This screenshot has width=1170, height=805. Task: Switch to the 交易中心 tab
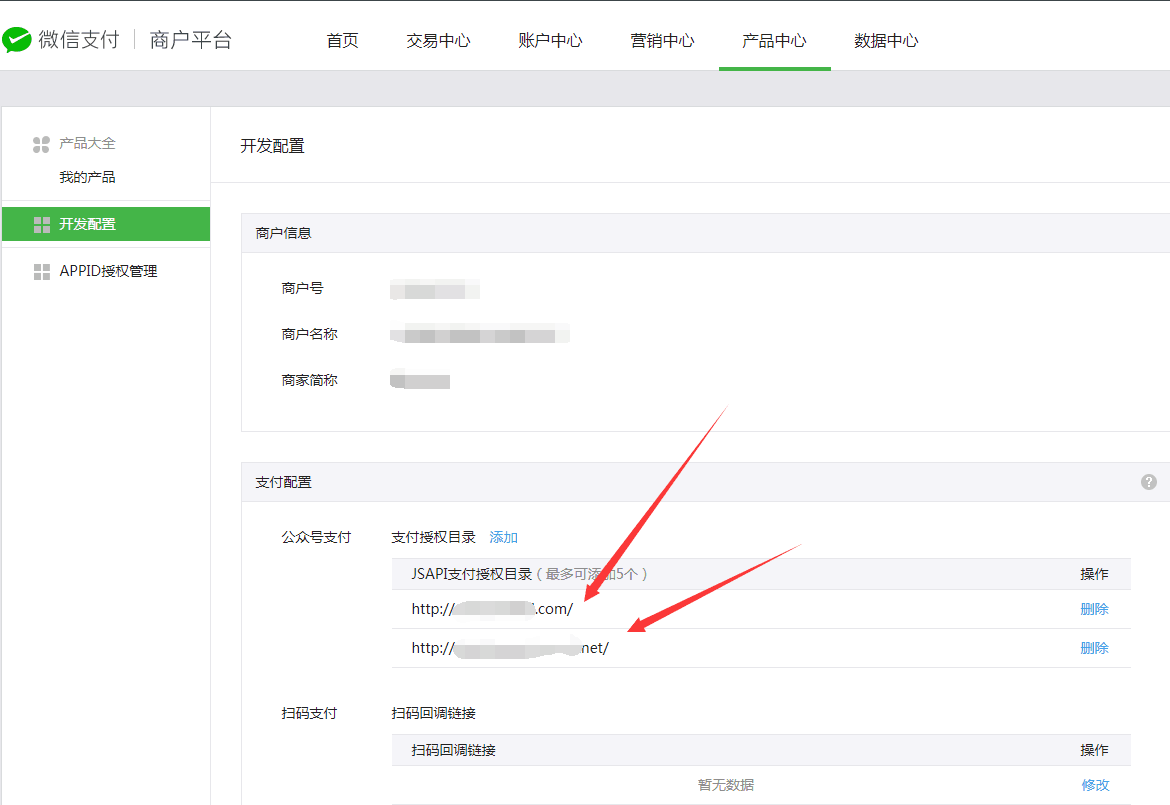click(x=438, y=41)
